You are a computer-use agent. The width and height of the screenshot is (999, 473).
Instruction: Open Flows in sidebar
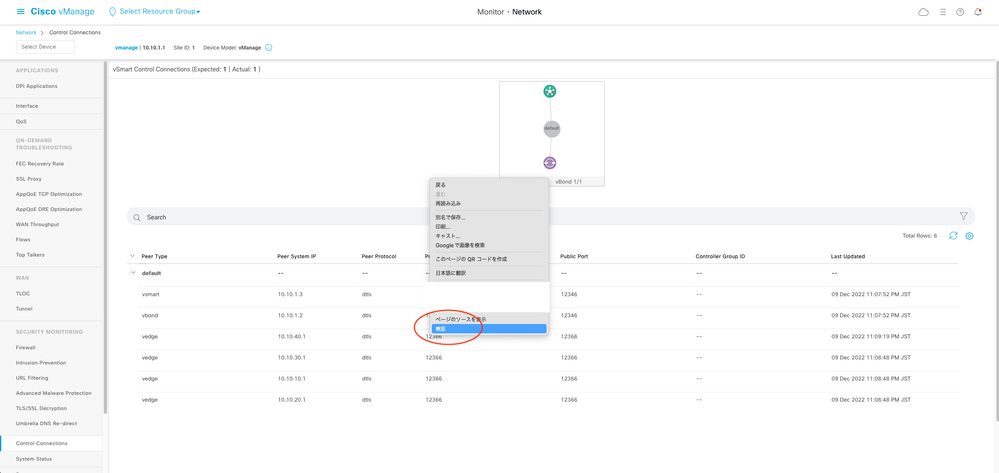tap(23, 240)
